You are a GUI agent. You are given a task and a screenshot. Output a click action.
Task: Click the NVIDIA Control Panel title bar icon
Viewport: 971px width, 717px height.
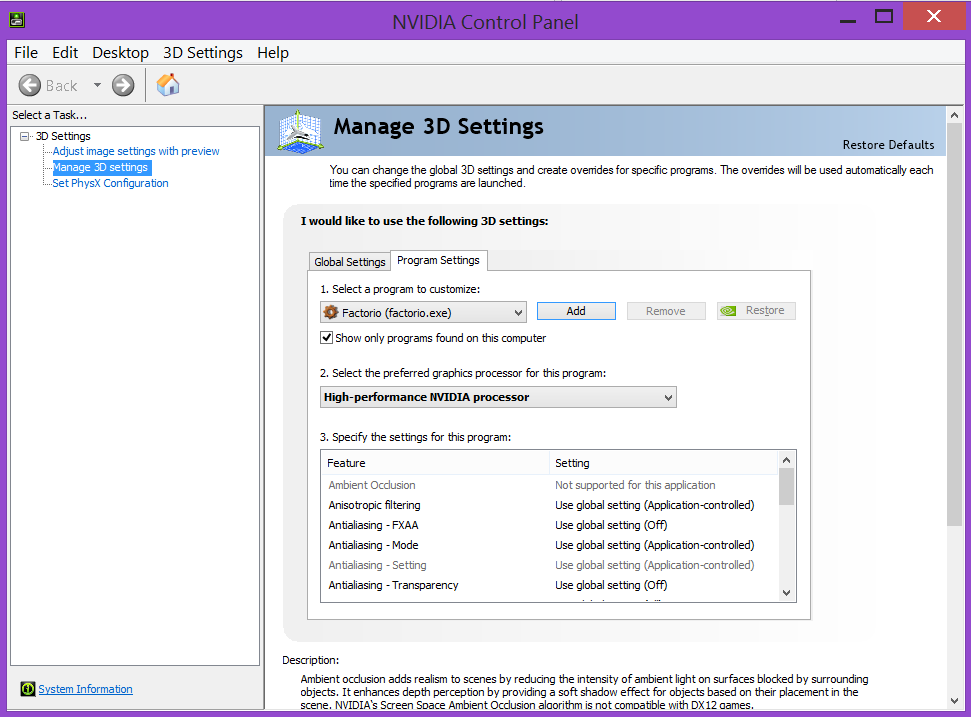pos(17,20)
